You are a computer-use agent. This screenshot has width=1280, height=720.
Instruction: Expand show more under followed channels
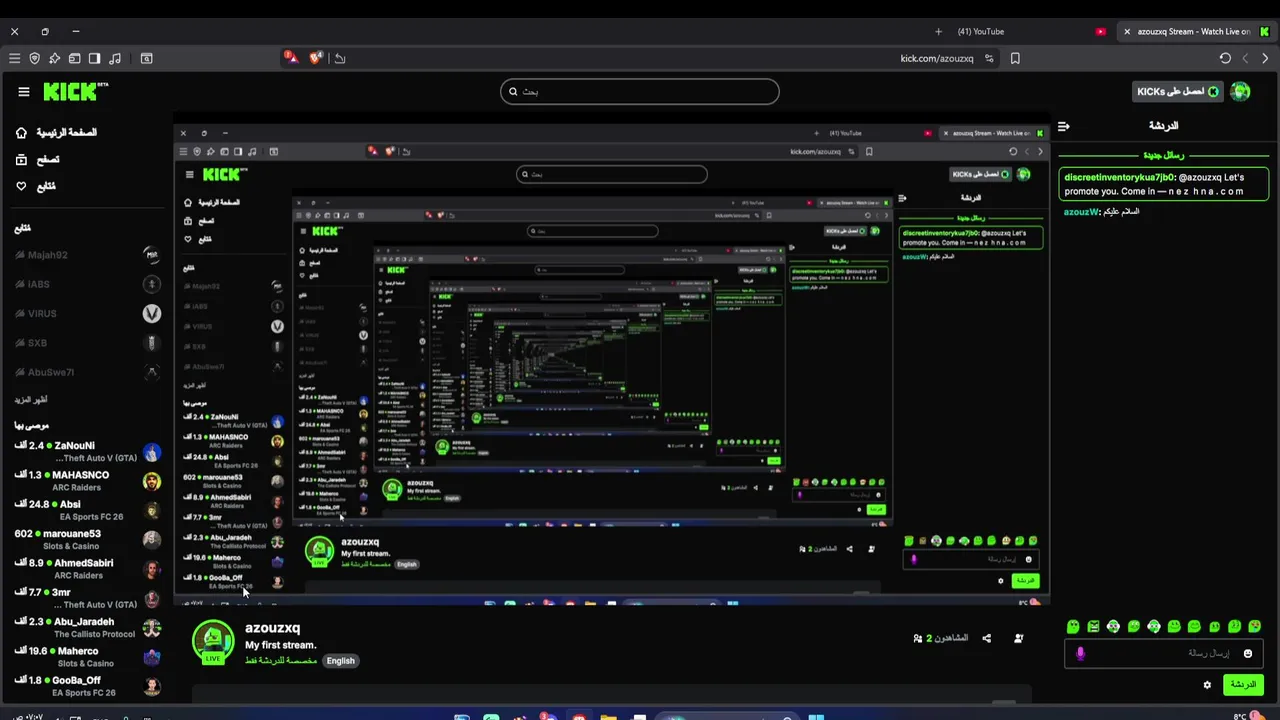point(31,399)
